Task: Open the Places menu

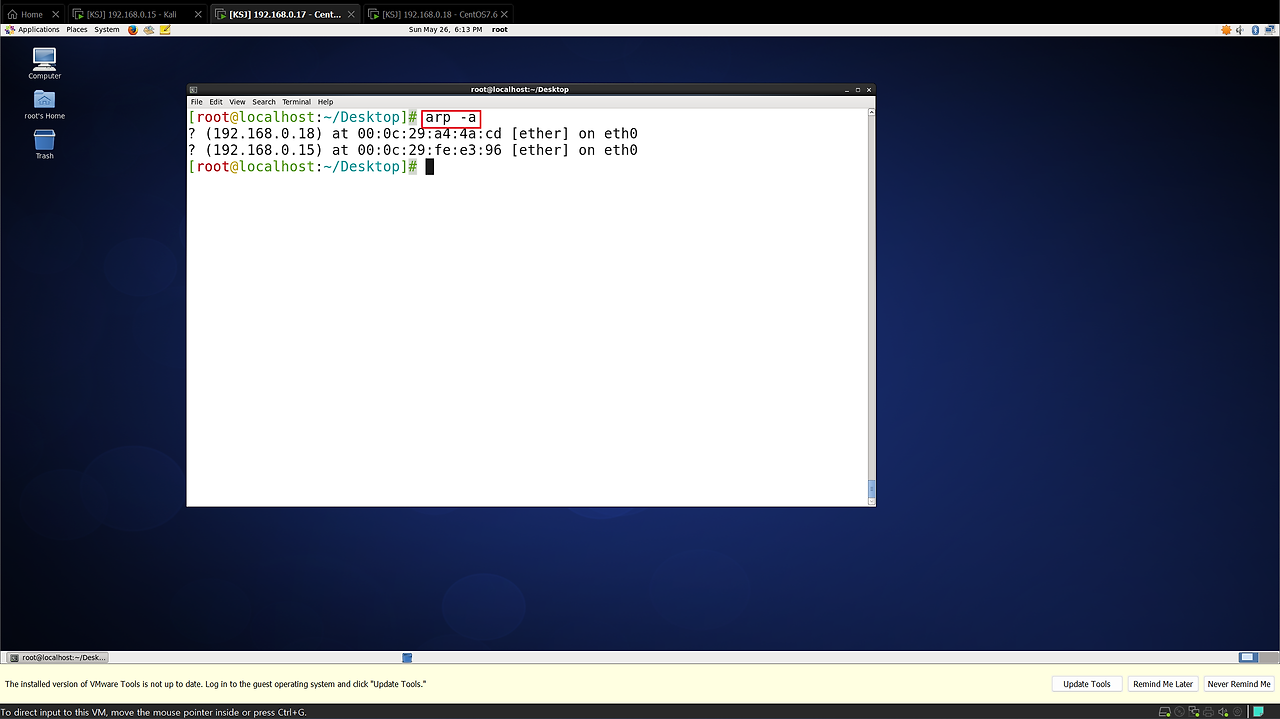Action: [77, 30]
